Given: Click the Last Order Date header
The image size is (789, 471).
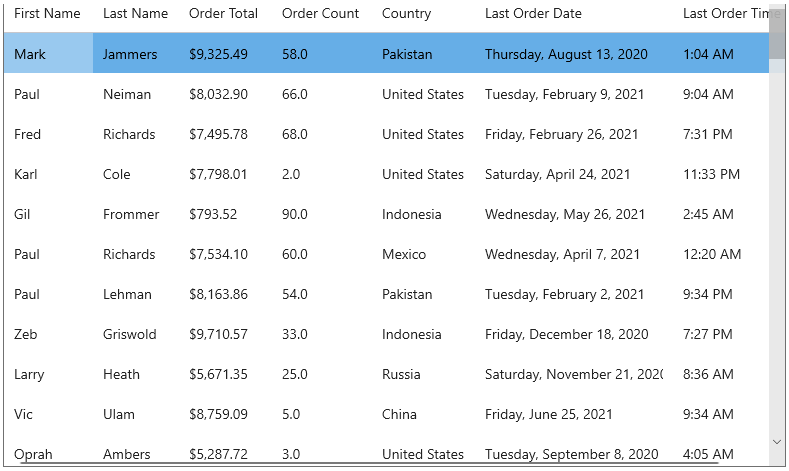Looking at the screenshot, I should 533,14.
